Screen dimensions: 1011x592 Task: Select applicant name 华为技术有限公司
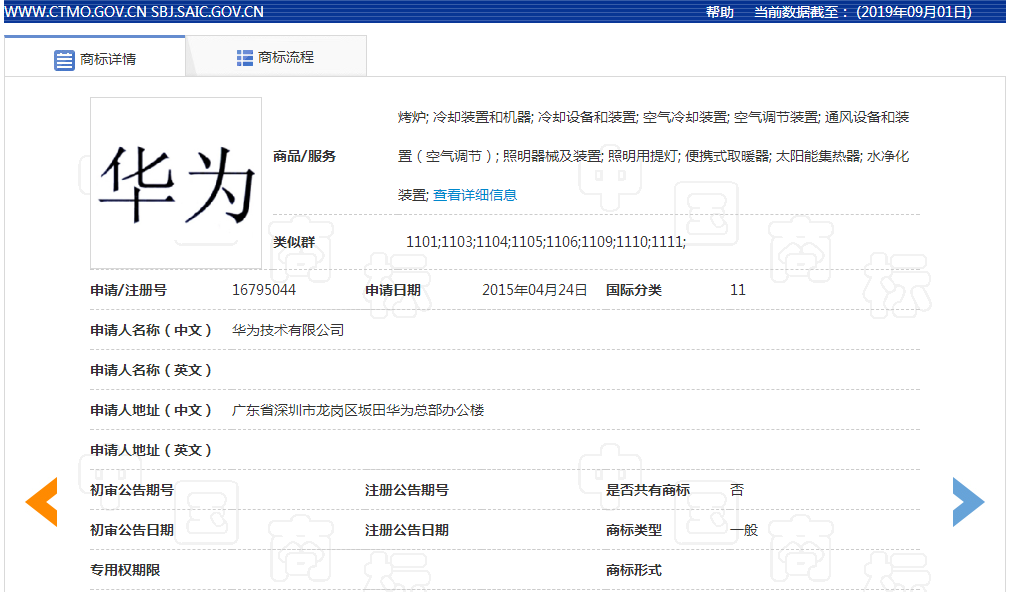pos(288,330)
